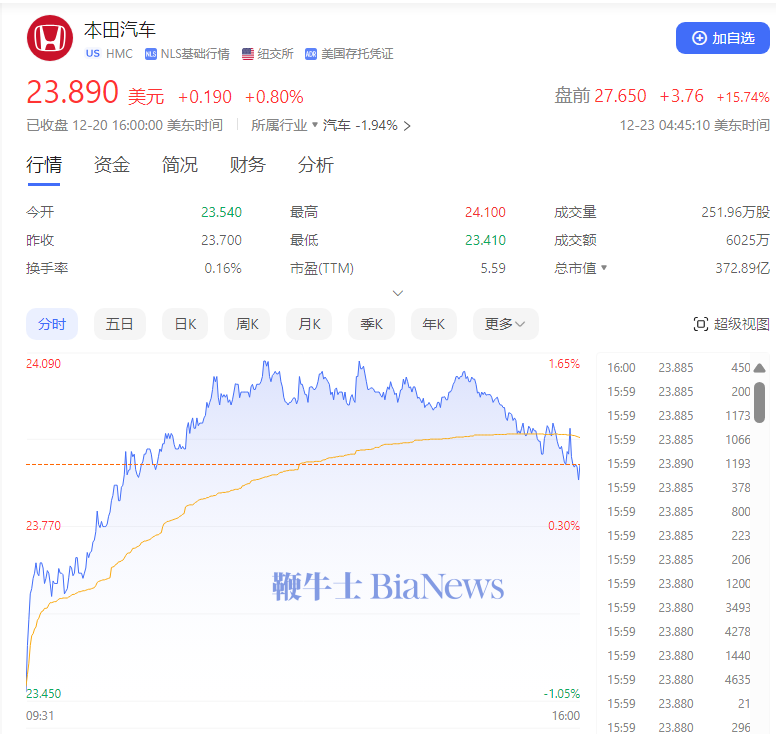Select the 年K chart period
776x734 pixels.
[x=434, y=324]
